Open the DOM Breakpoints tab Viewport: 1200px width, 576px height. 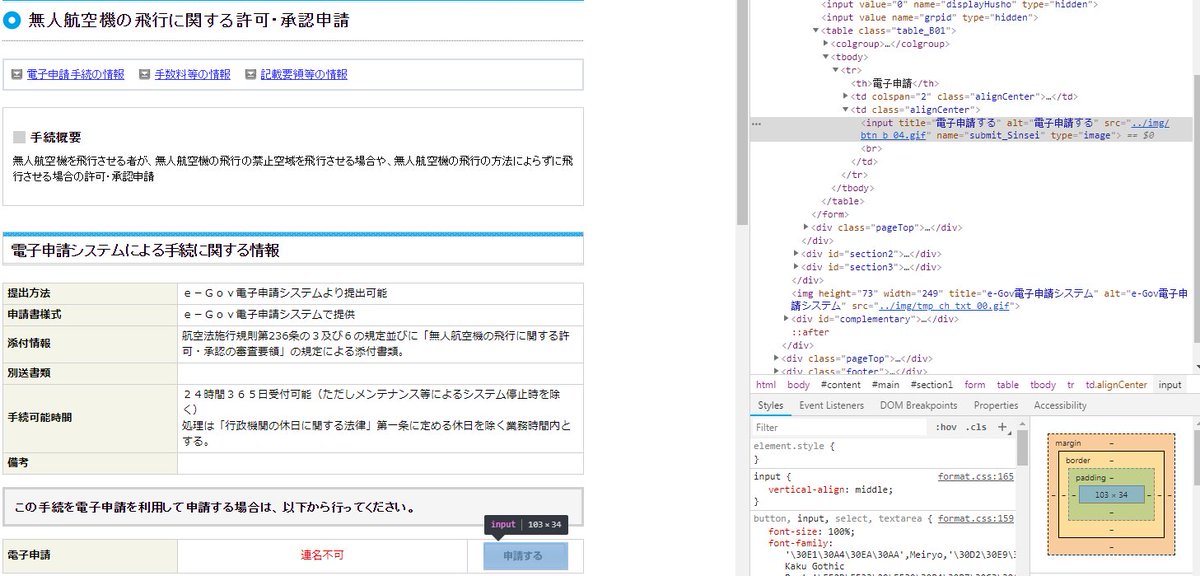[x=917, y=406]
